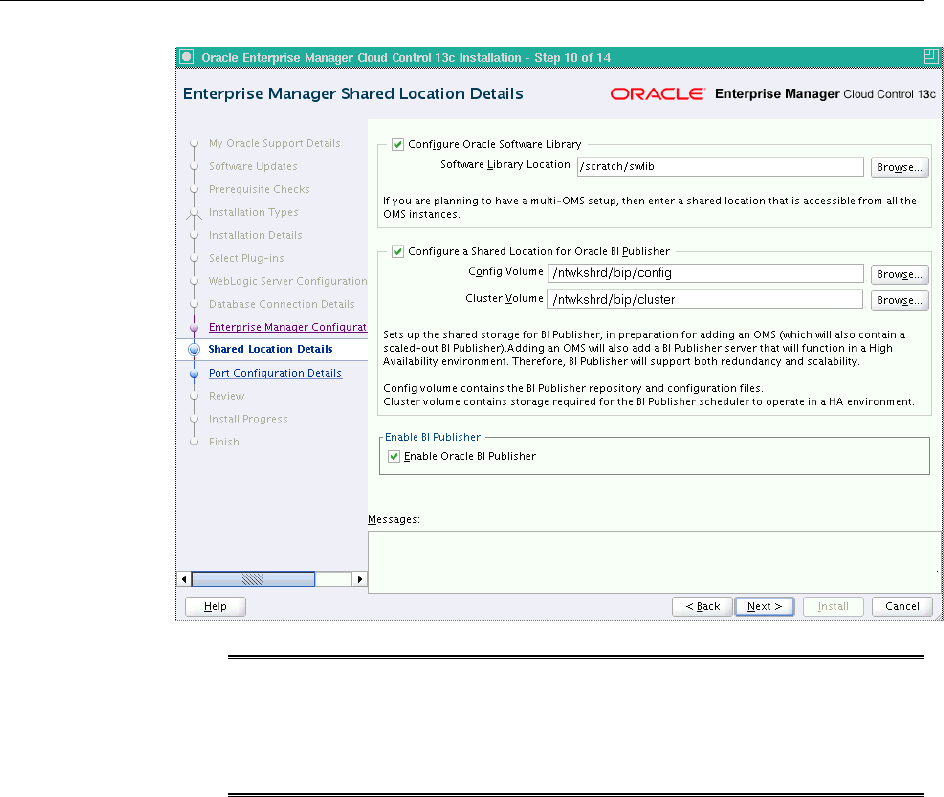The image size is (944, 797).
Task: Click Next to continue installation
Action: pos(764,606)
